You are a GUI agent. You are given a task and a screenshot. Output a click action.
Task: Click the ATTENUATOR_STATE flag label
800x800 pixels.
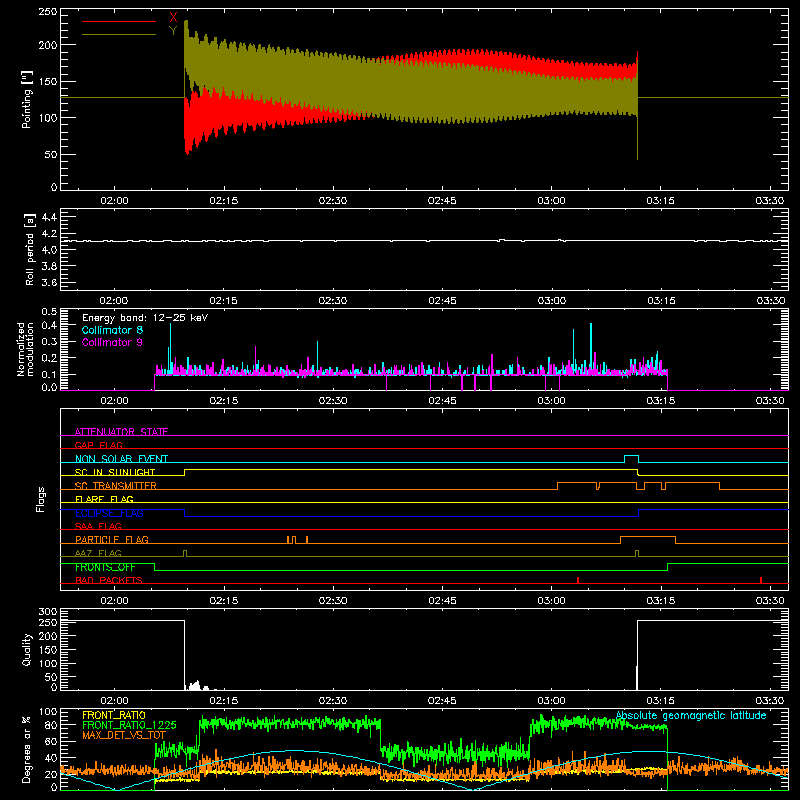(121, 432)
